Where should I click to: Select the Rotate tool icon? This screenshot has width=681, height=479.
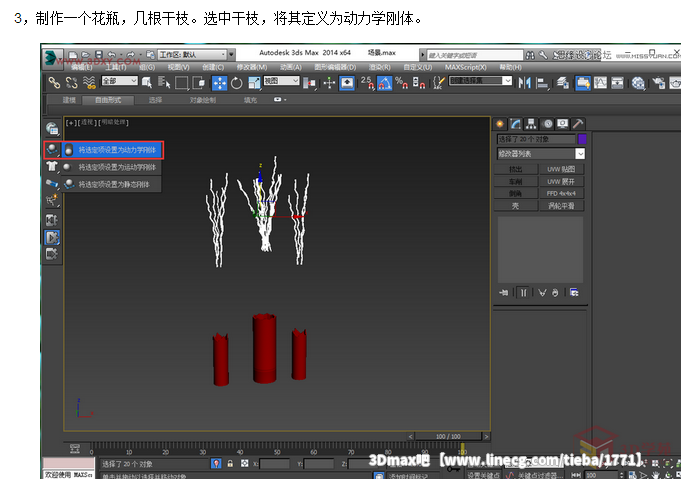pos(237,83)
